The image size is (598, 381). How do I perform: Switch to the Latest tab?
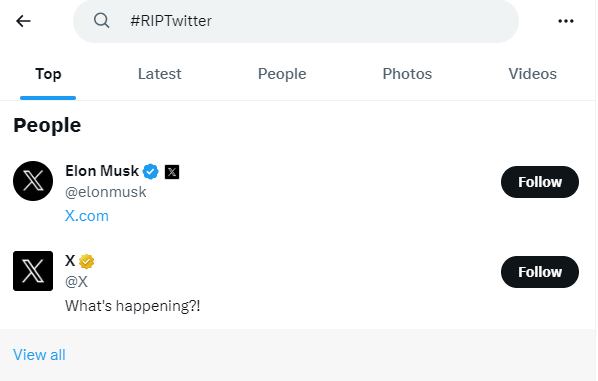159,74
